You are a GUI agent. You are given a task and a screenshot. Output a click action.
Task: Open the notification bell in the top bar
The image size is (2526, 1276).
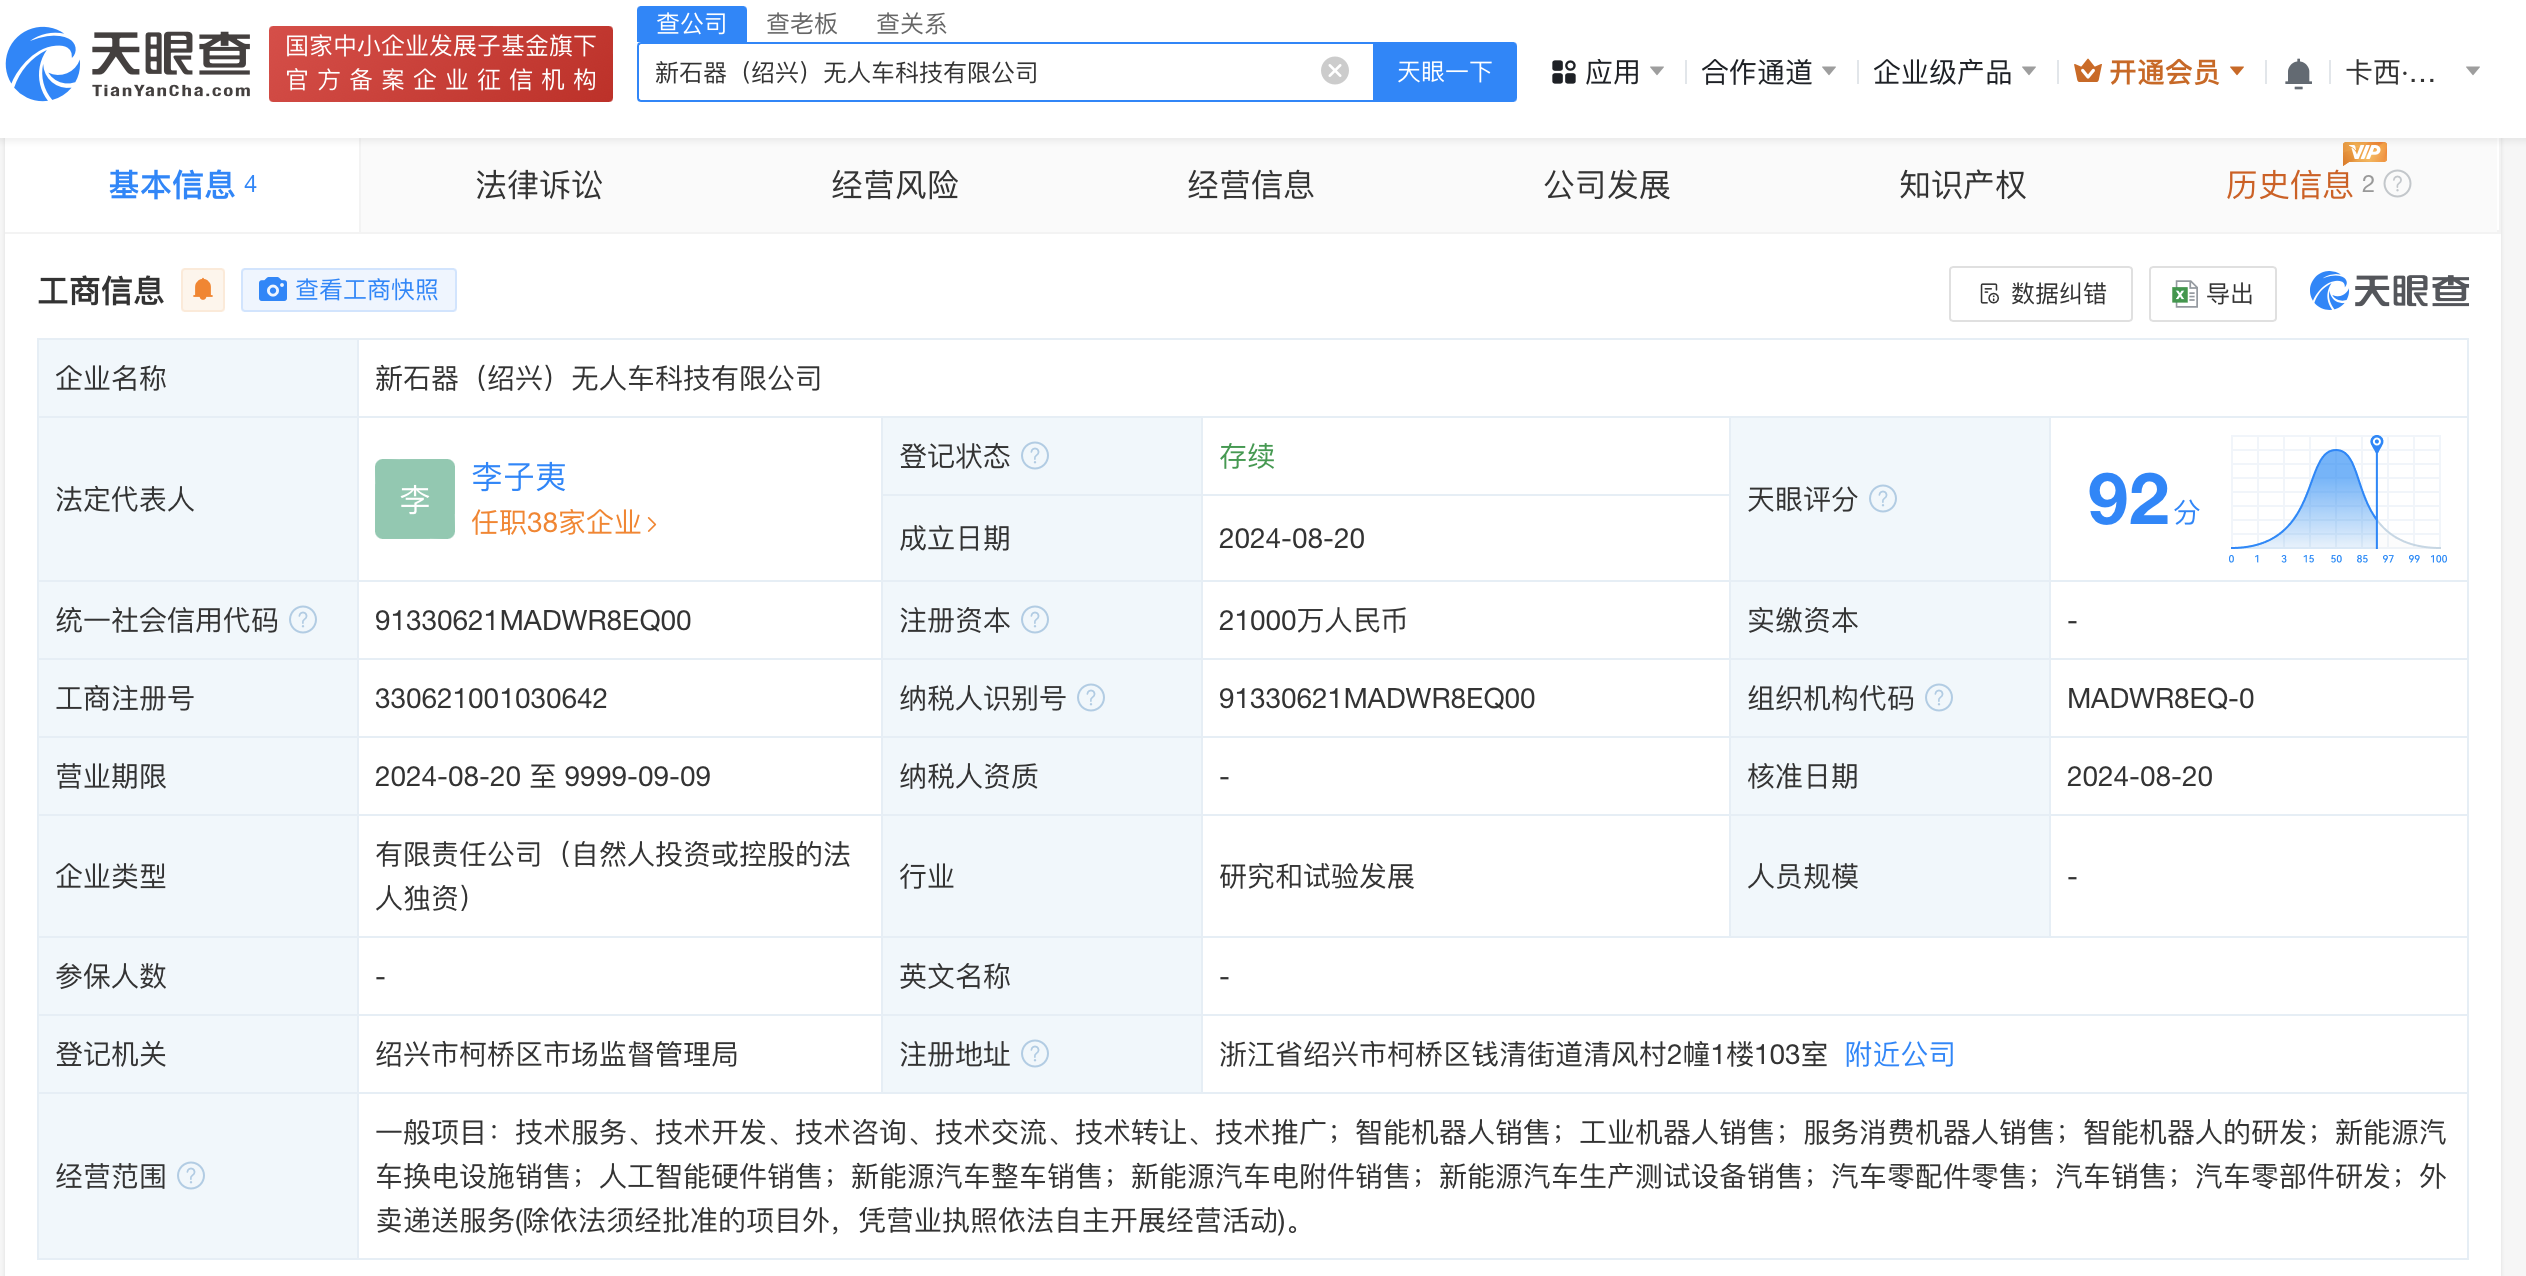pos(2298,71)
